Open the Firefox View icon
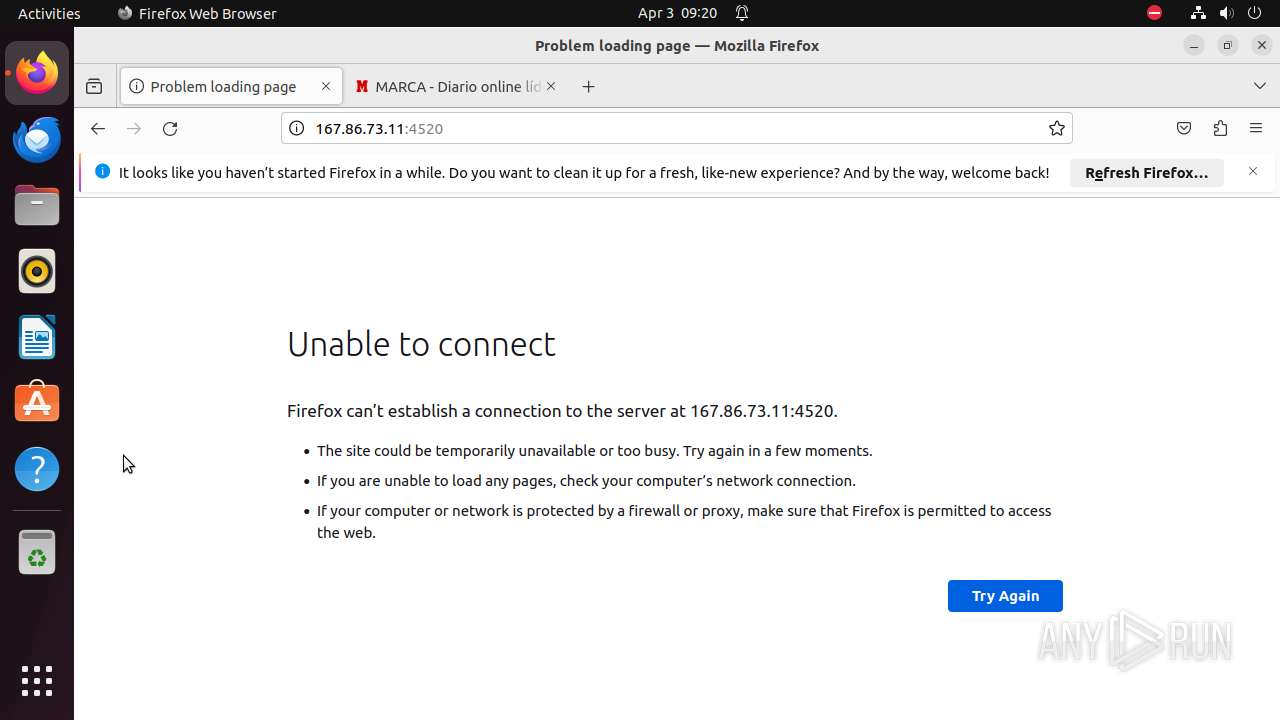This screenshot has width=1280, height=720. coord(94,87)
